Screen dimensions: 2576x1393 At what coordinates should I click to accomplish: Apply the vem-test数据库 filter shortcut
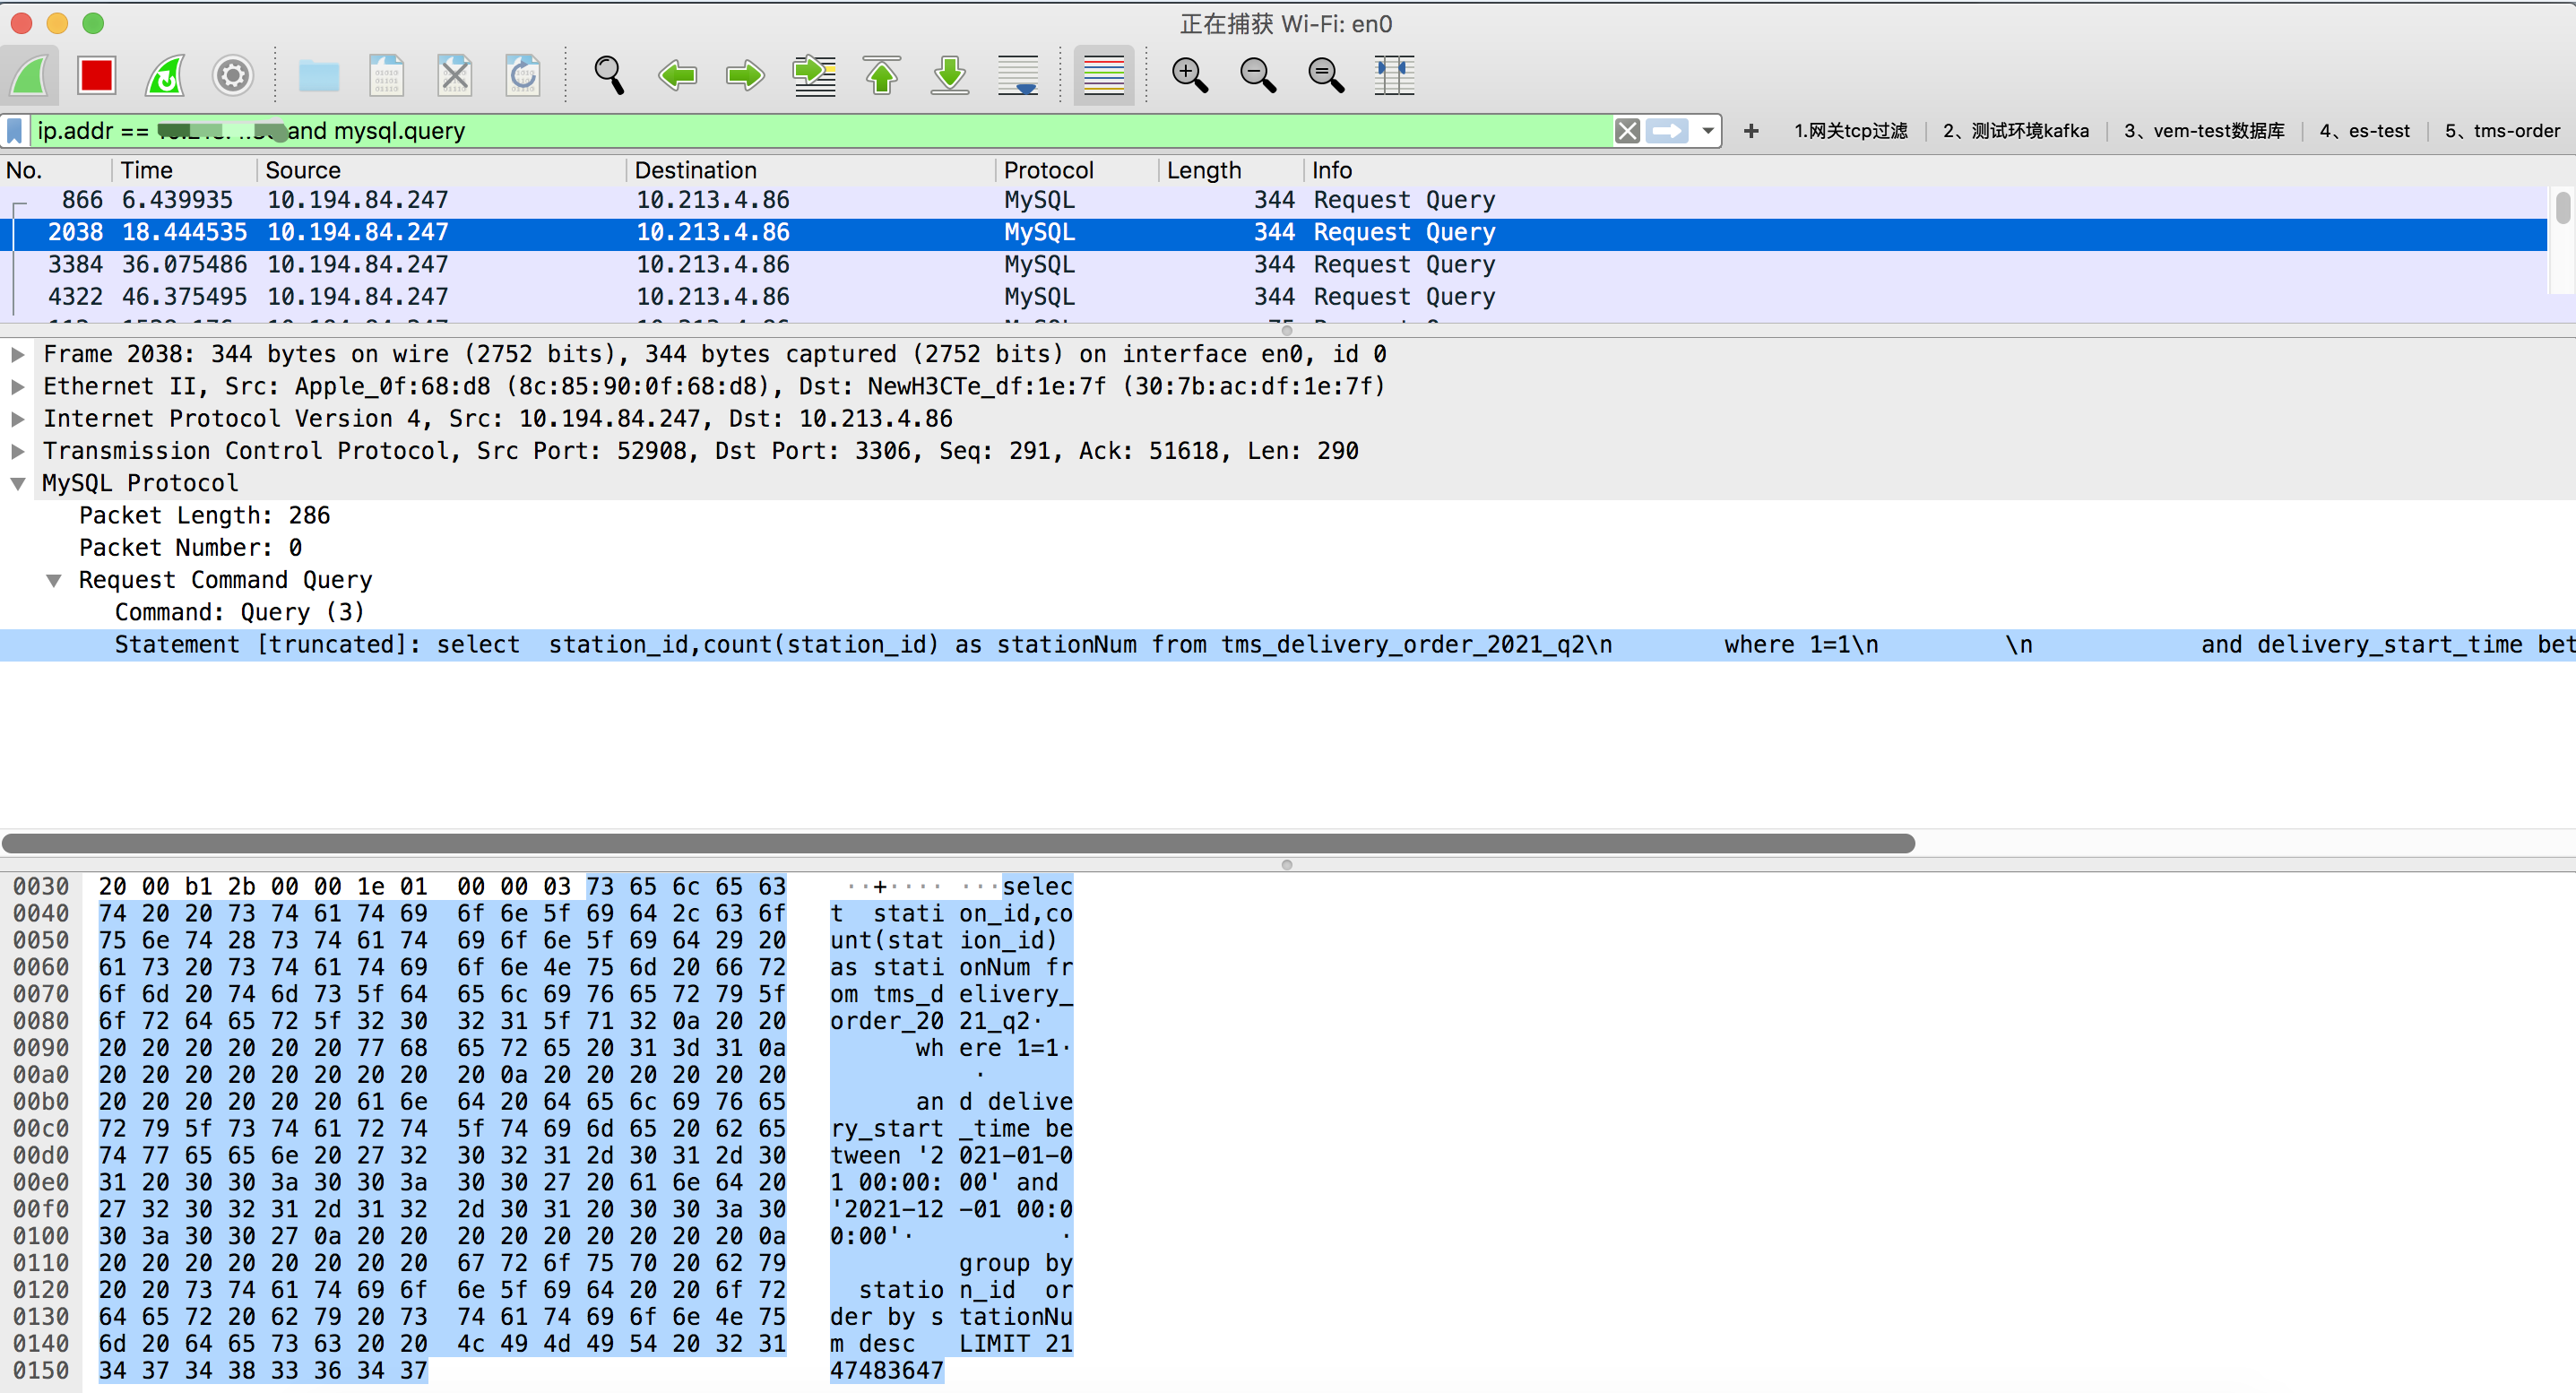2204,131
